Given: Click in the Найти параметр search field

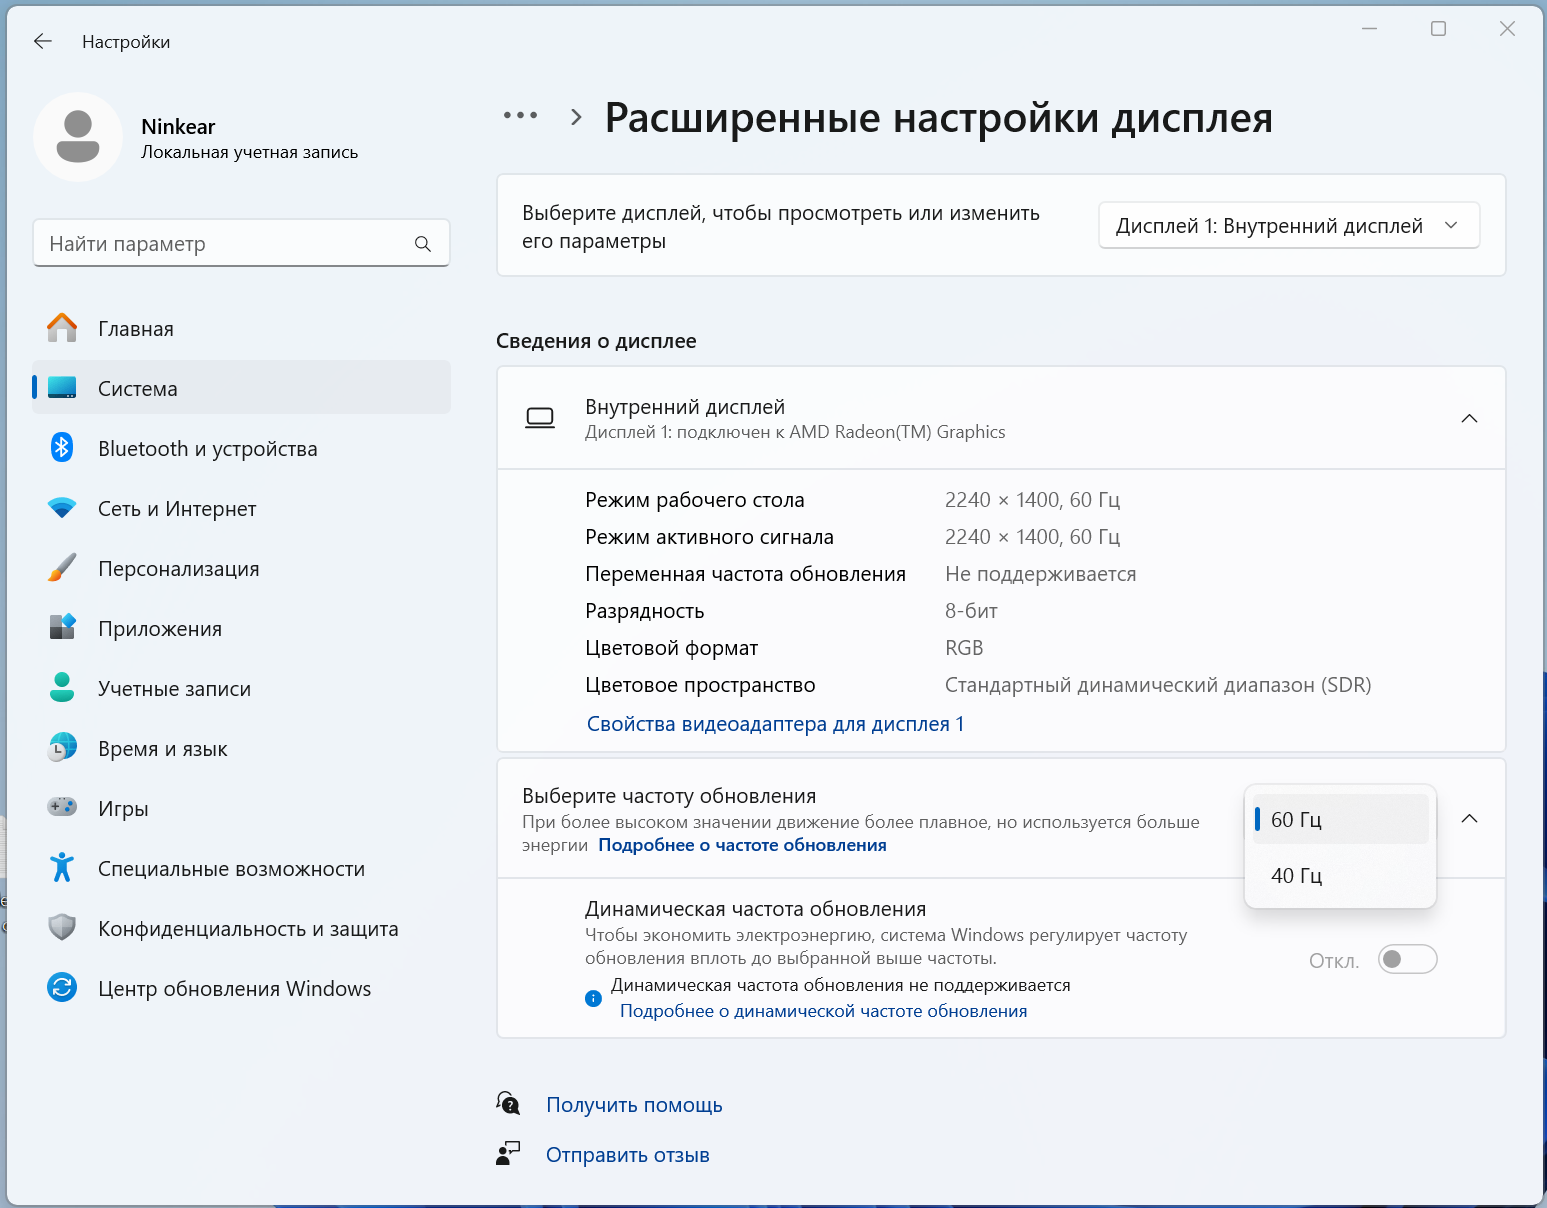Looking at the screenshot, I should click(225, 244).
